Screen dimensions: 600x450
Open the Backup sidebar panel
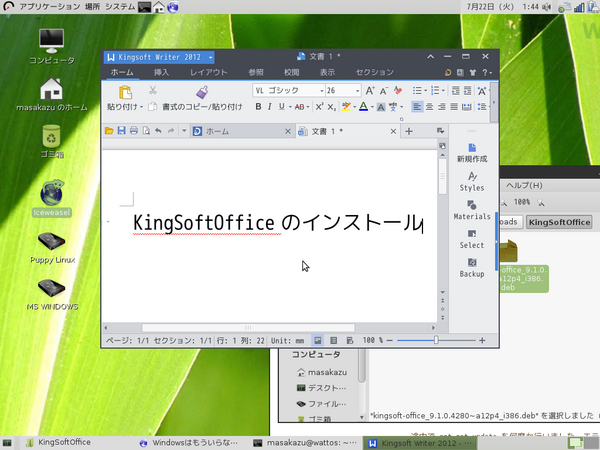472,268
